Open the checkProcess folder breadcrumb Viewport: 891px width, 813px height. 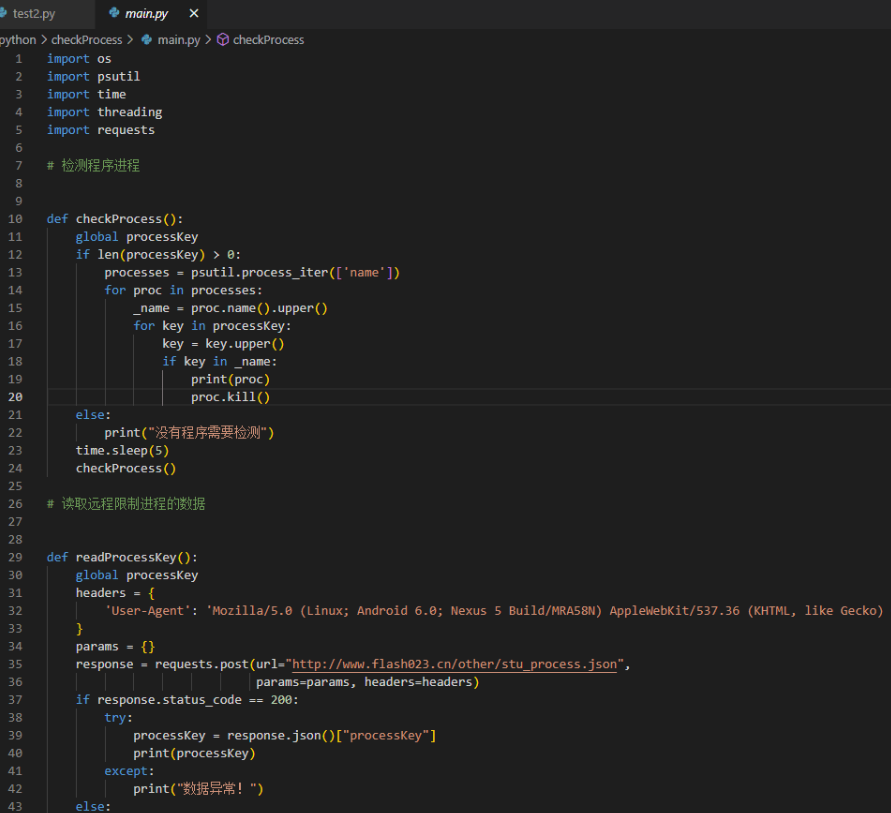click(x=86, y=40)
